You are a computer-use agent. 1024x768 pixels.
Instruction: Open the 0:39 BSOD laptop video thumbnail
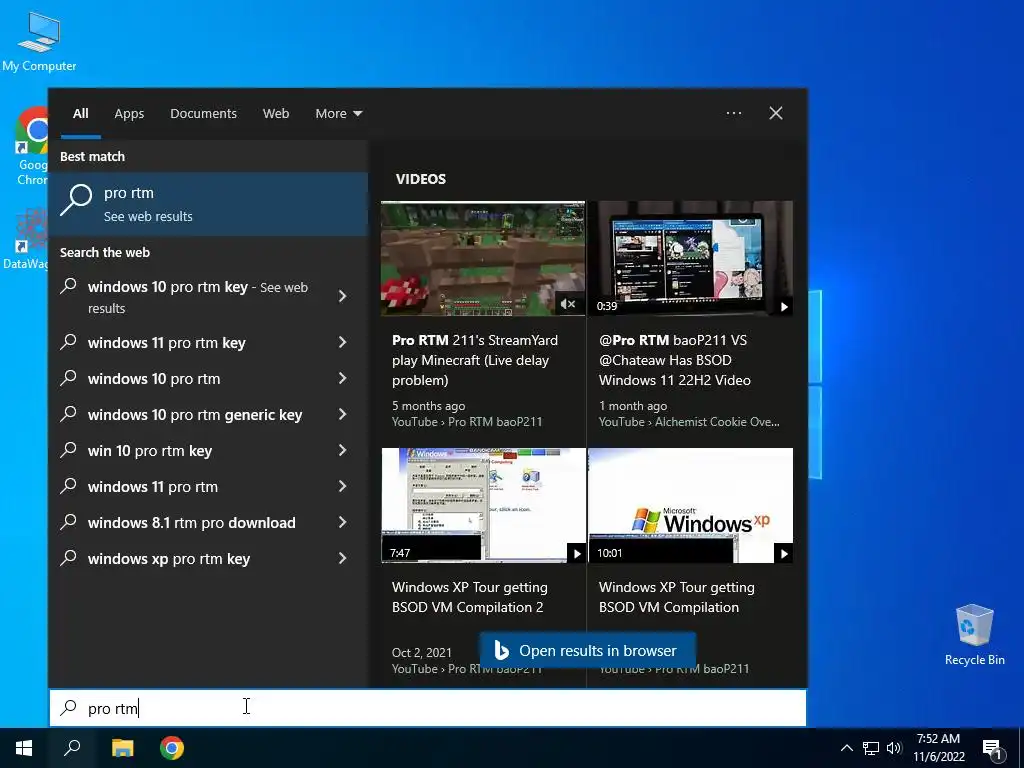click(690, 259)
